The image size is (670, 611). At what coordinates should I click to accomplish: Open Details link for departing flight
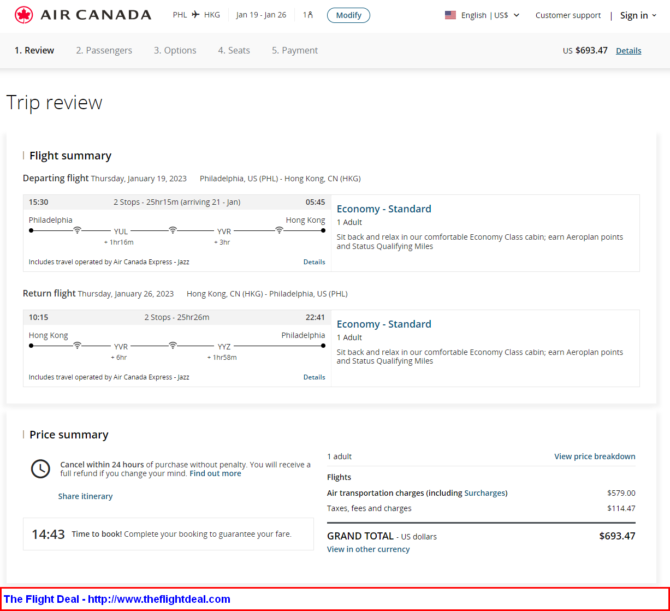point(314,262)
